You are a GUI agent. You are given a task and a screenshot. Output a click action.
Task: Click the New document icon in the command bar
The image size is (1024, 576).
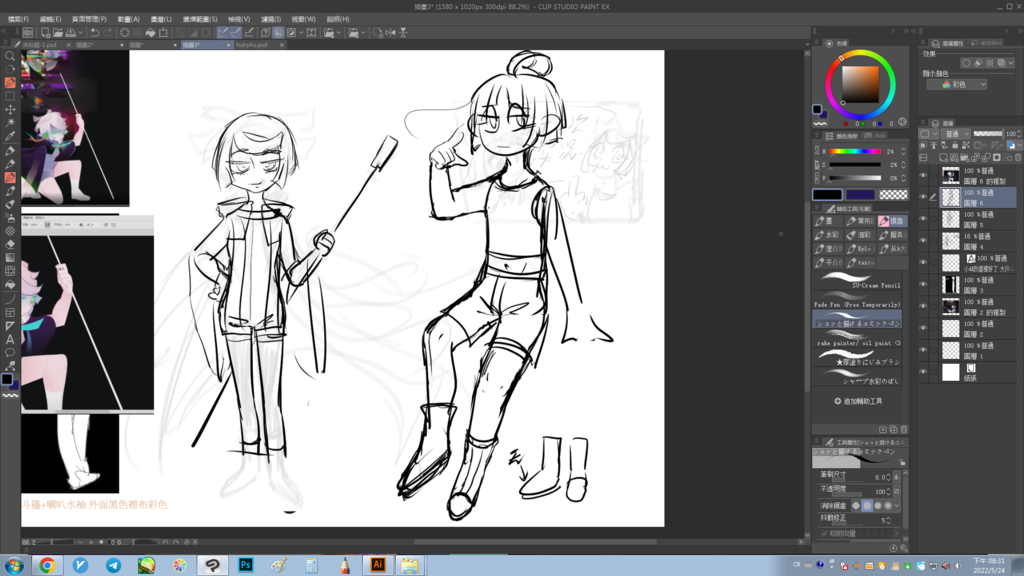coord(45,32)
